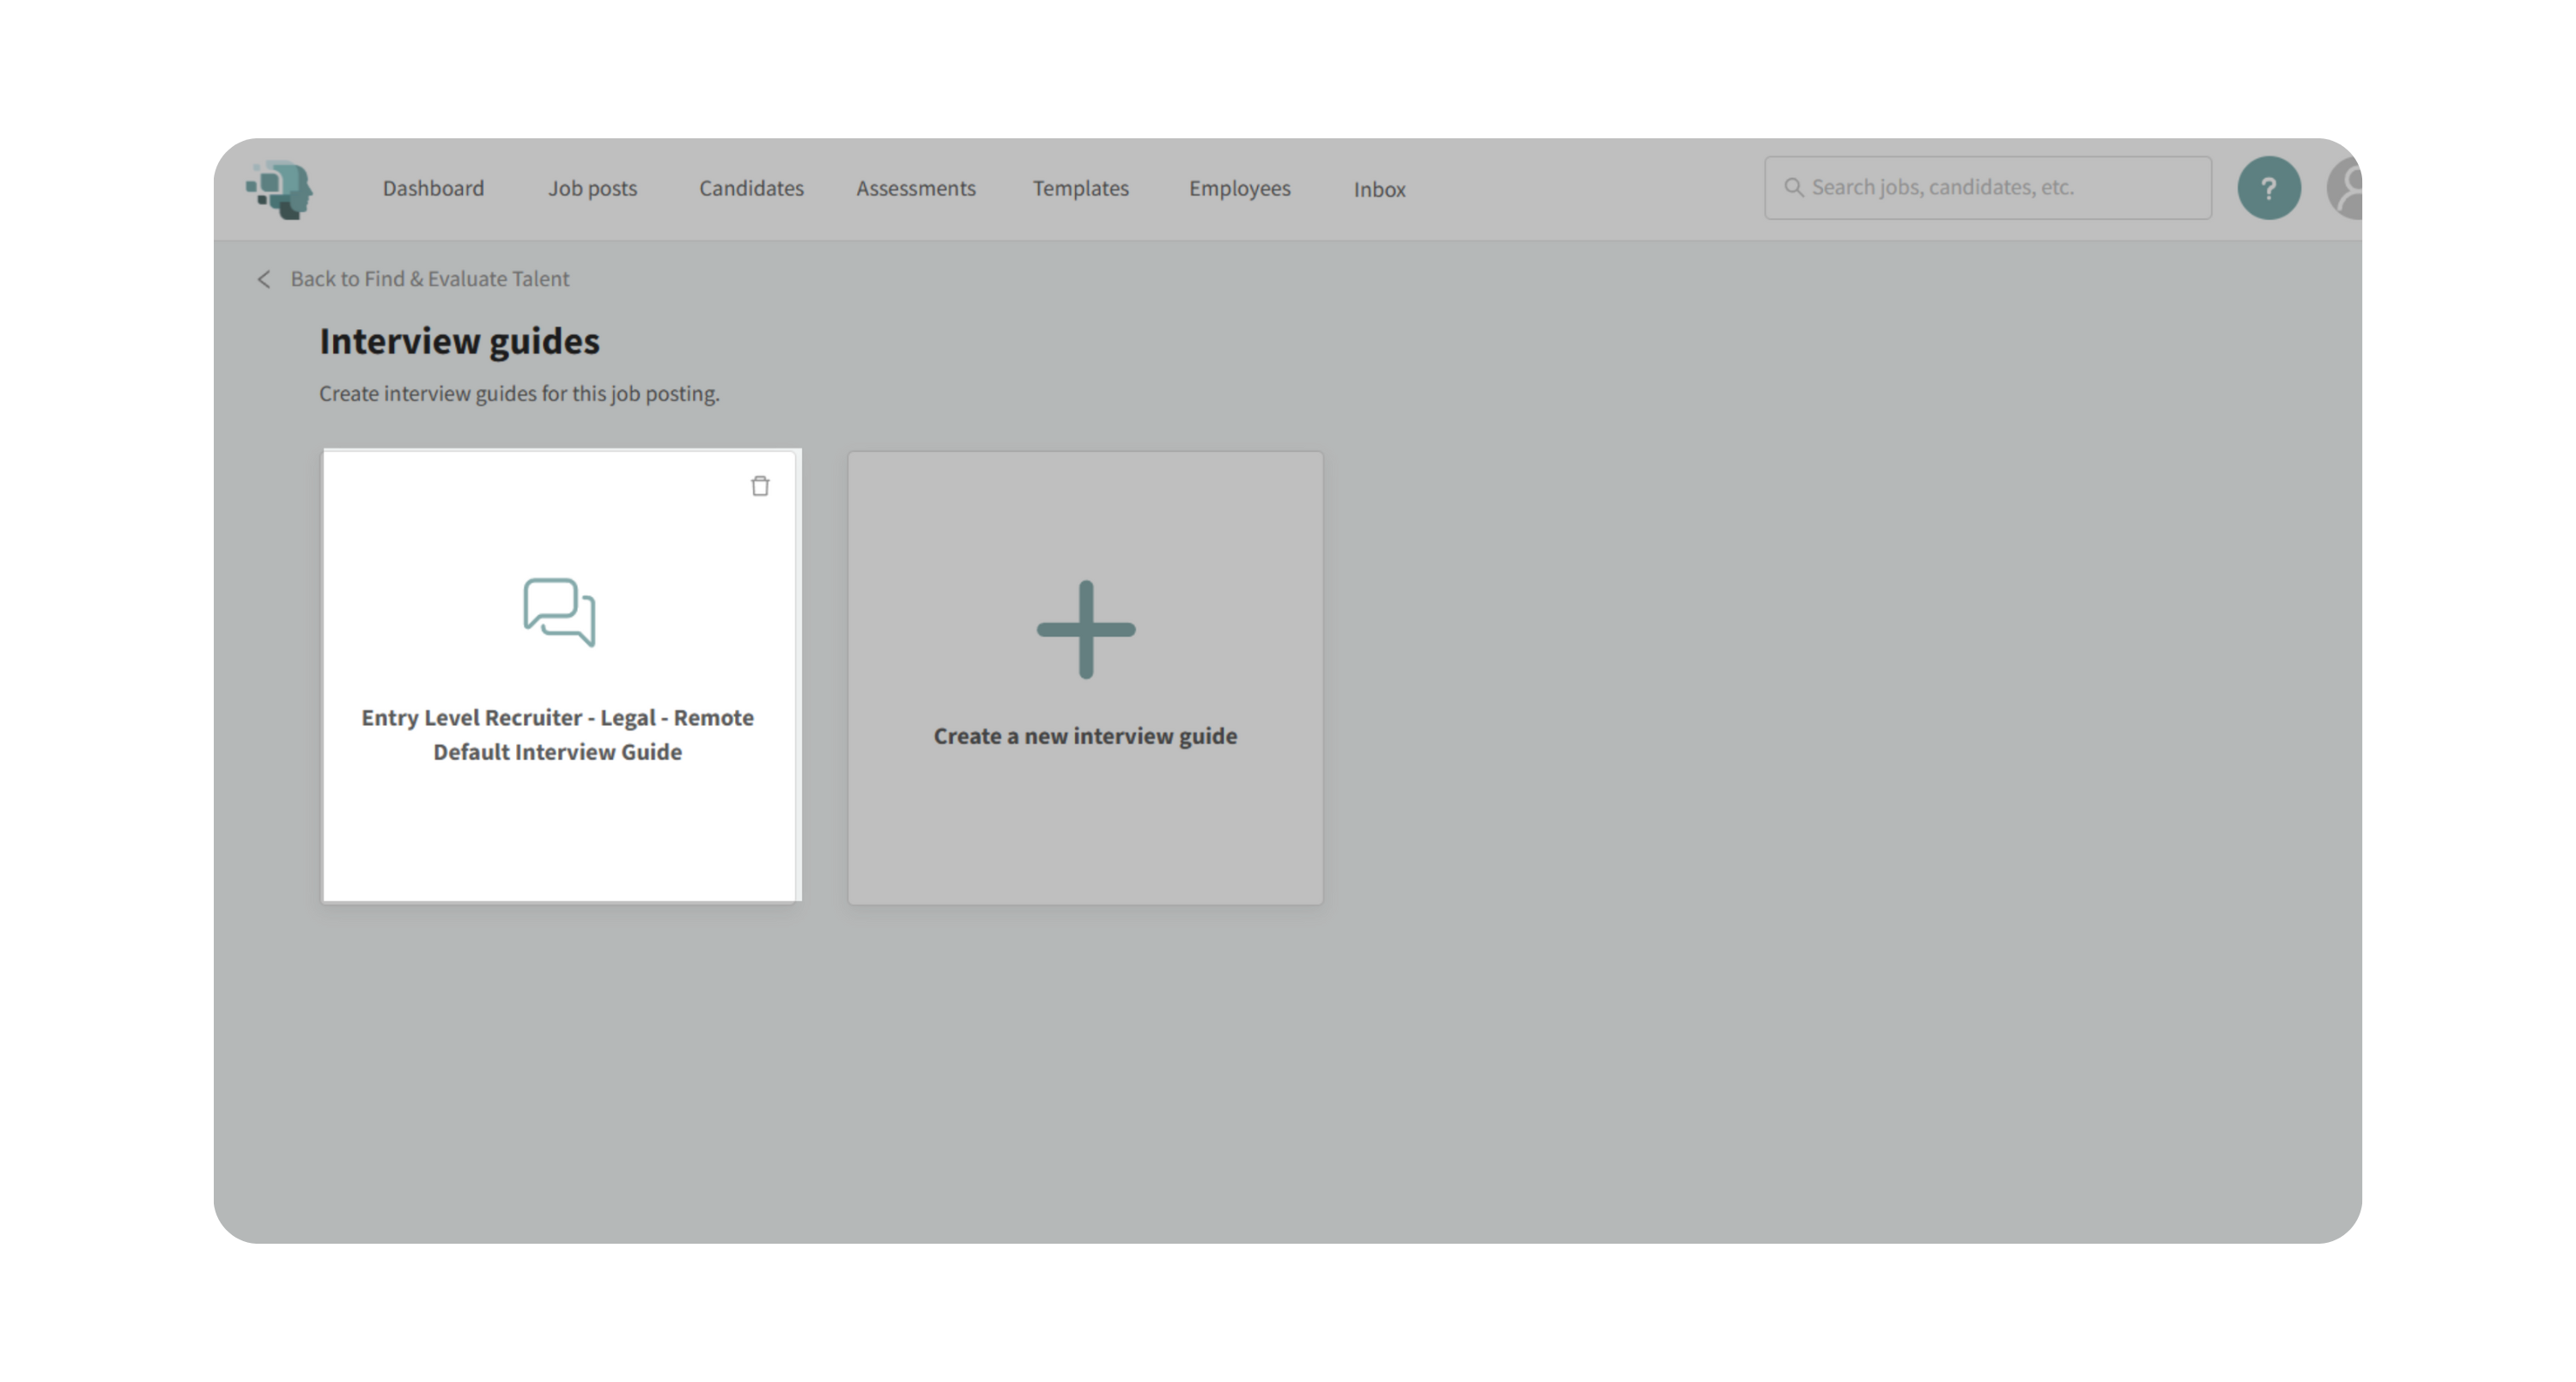Click the app logo in navbar
The height and width of the screenshot is (1382, 2576).
click(280, 189)
